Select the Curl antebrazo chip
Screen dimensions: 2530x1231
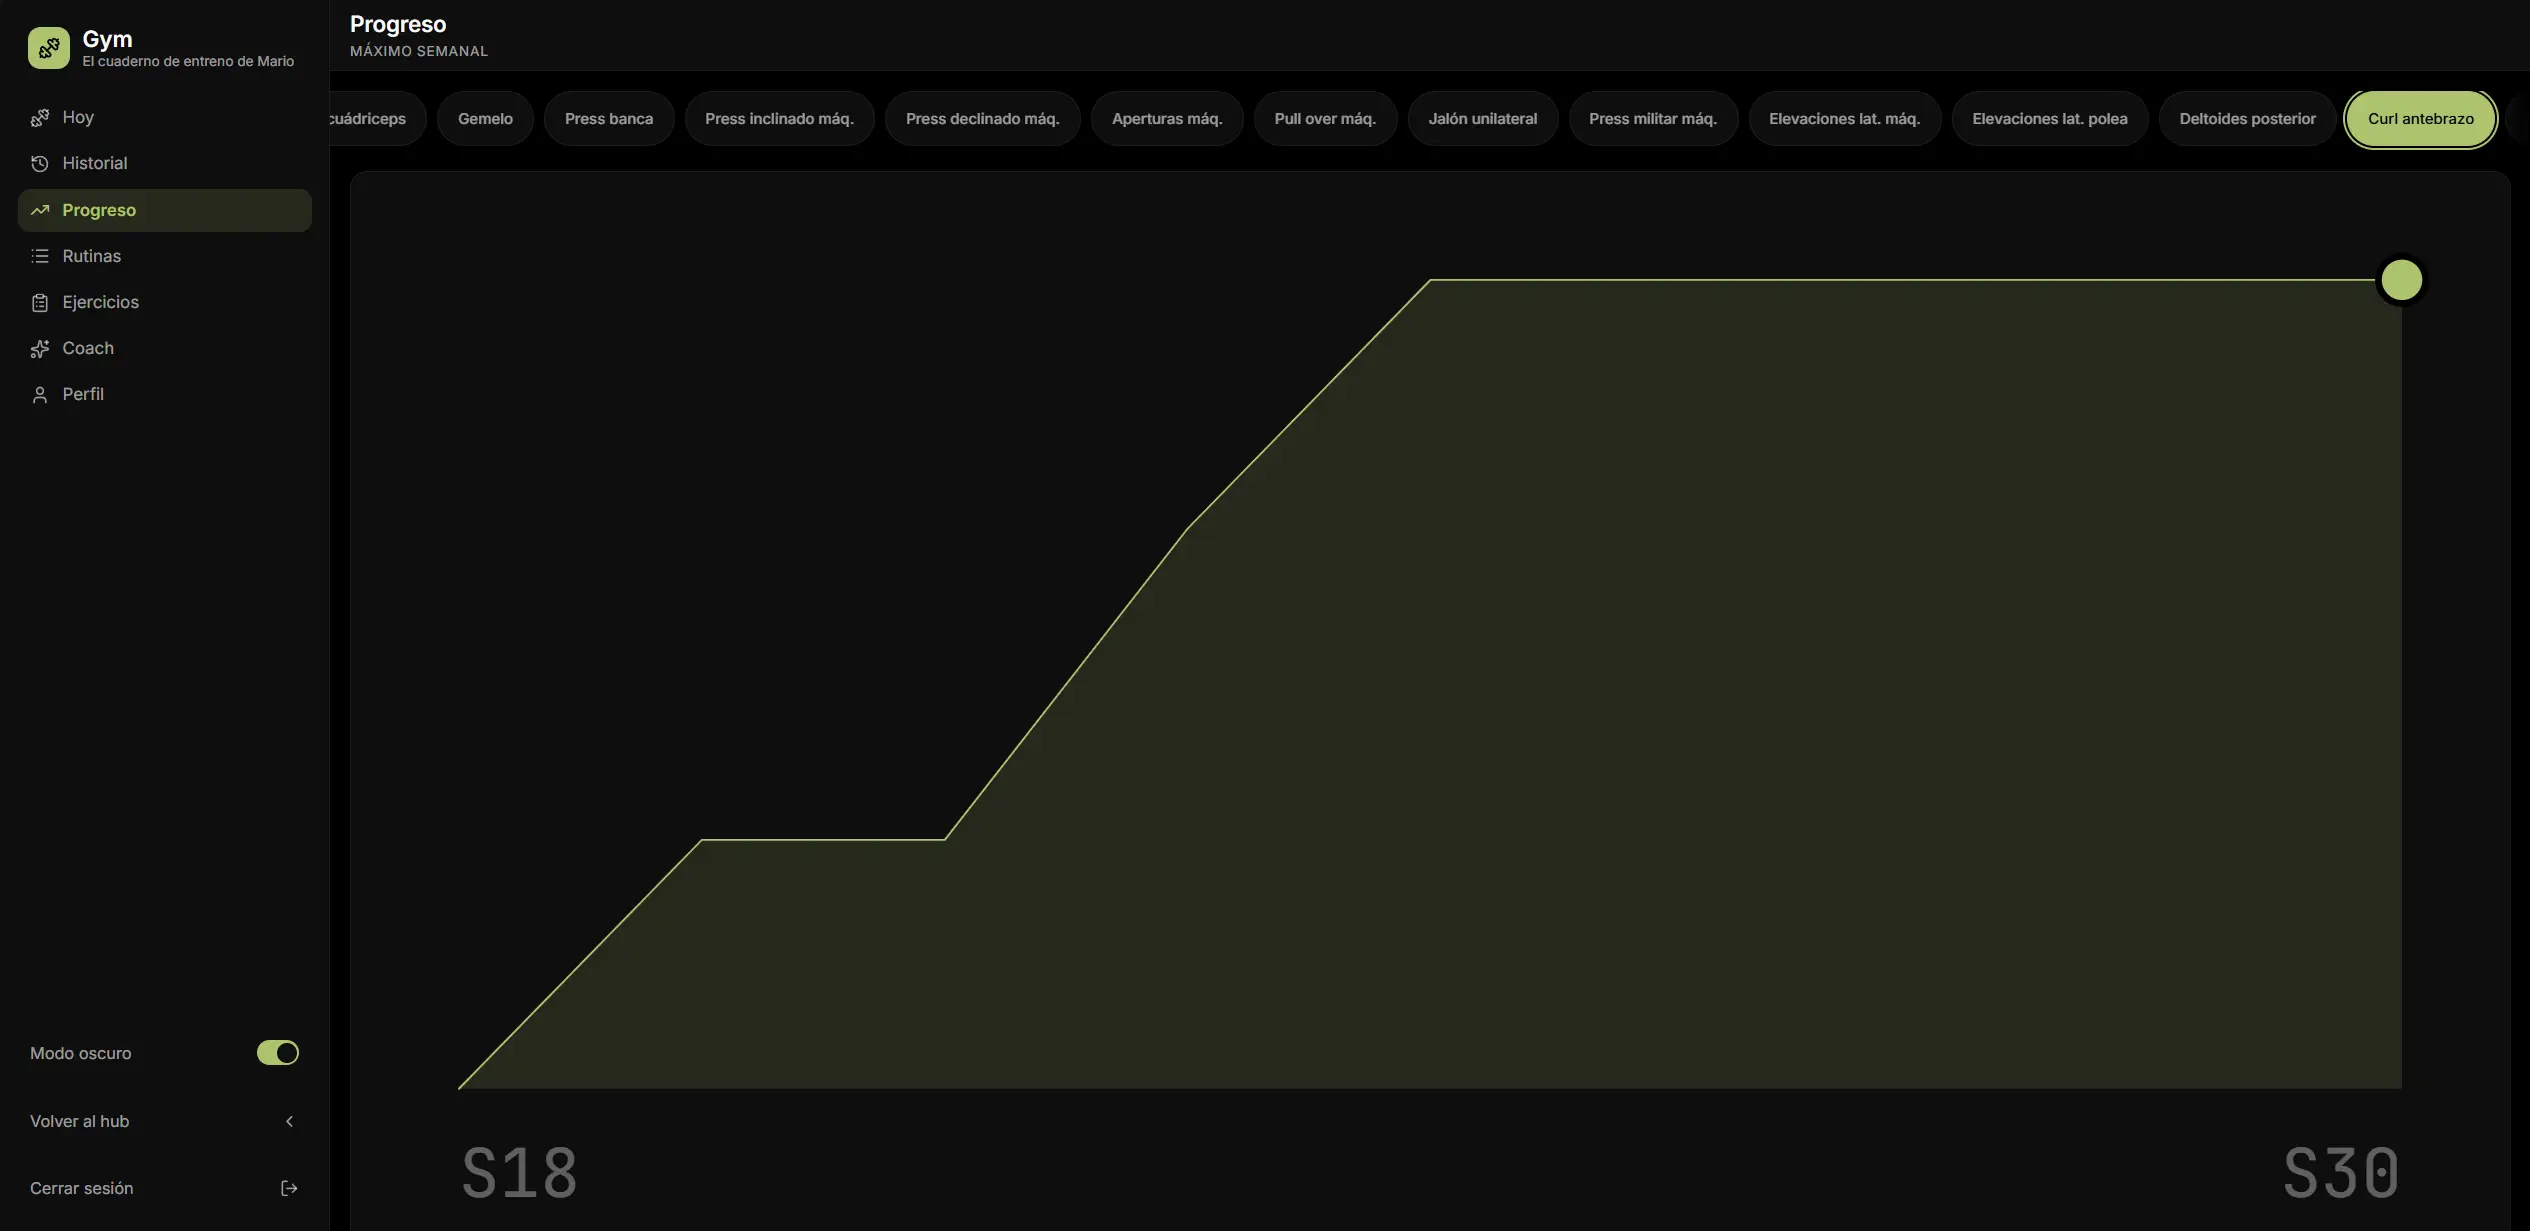(x=2421, y=119)
